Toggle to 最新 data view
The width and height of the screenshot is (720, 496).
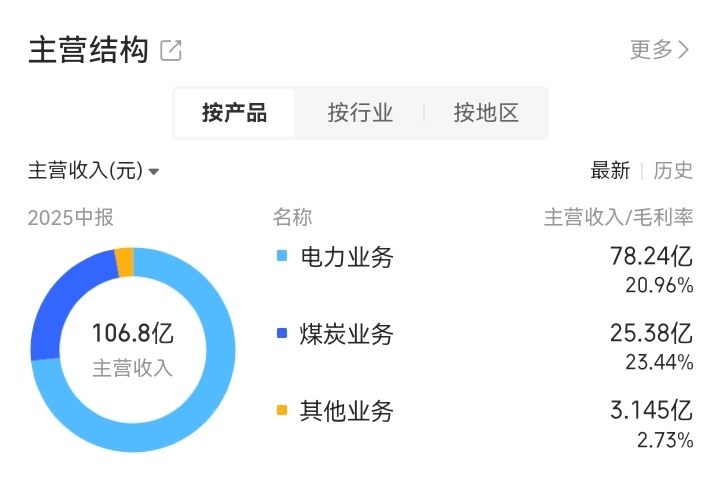click(x=610, y=170)
